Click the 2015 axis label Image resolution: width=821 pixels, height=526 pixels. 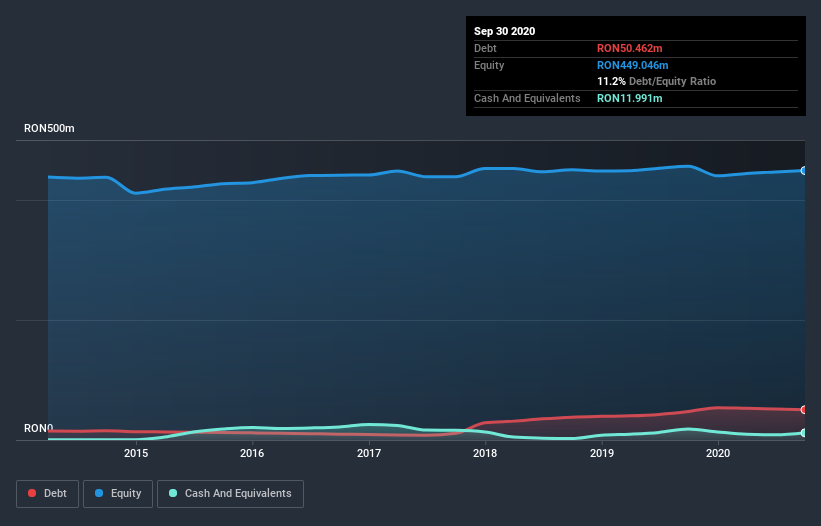pyautogui.click(x=136, y=453)
